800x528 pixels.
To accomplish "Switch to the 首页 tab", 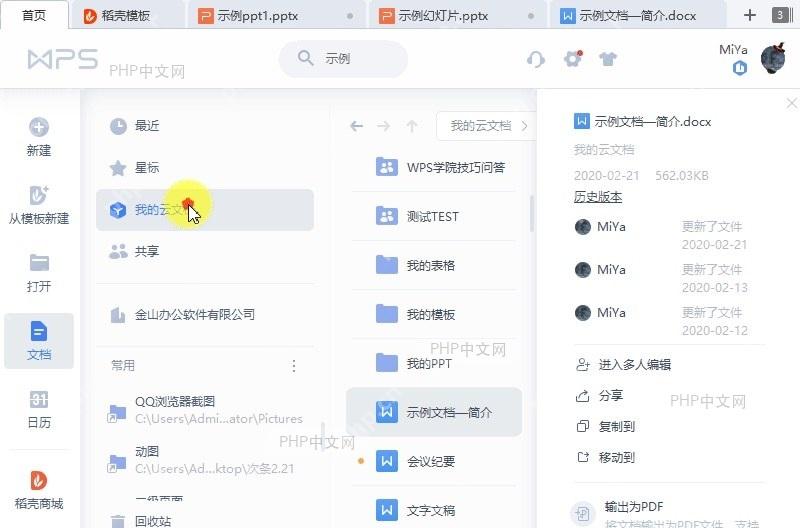I will (x=34, y=15).
